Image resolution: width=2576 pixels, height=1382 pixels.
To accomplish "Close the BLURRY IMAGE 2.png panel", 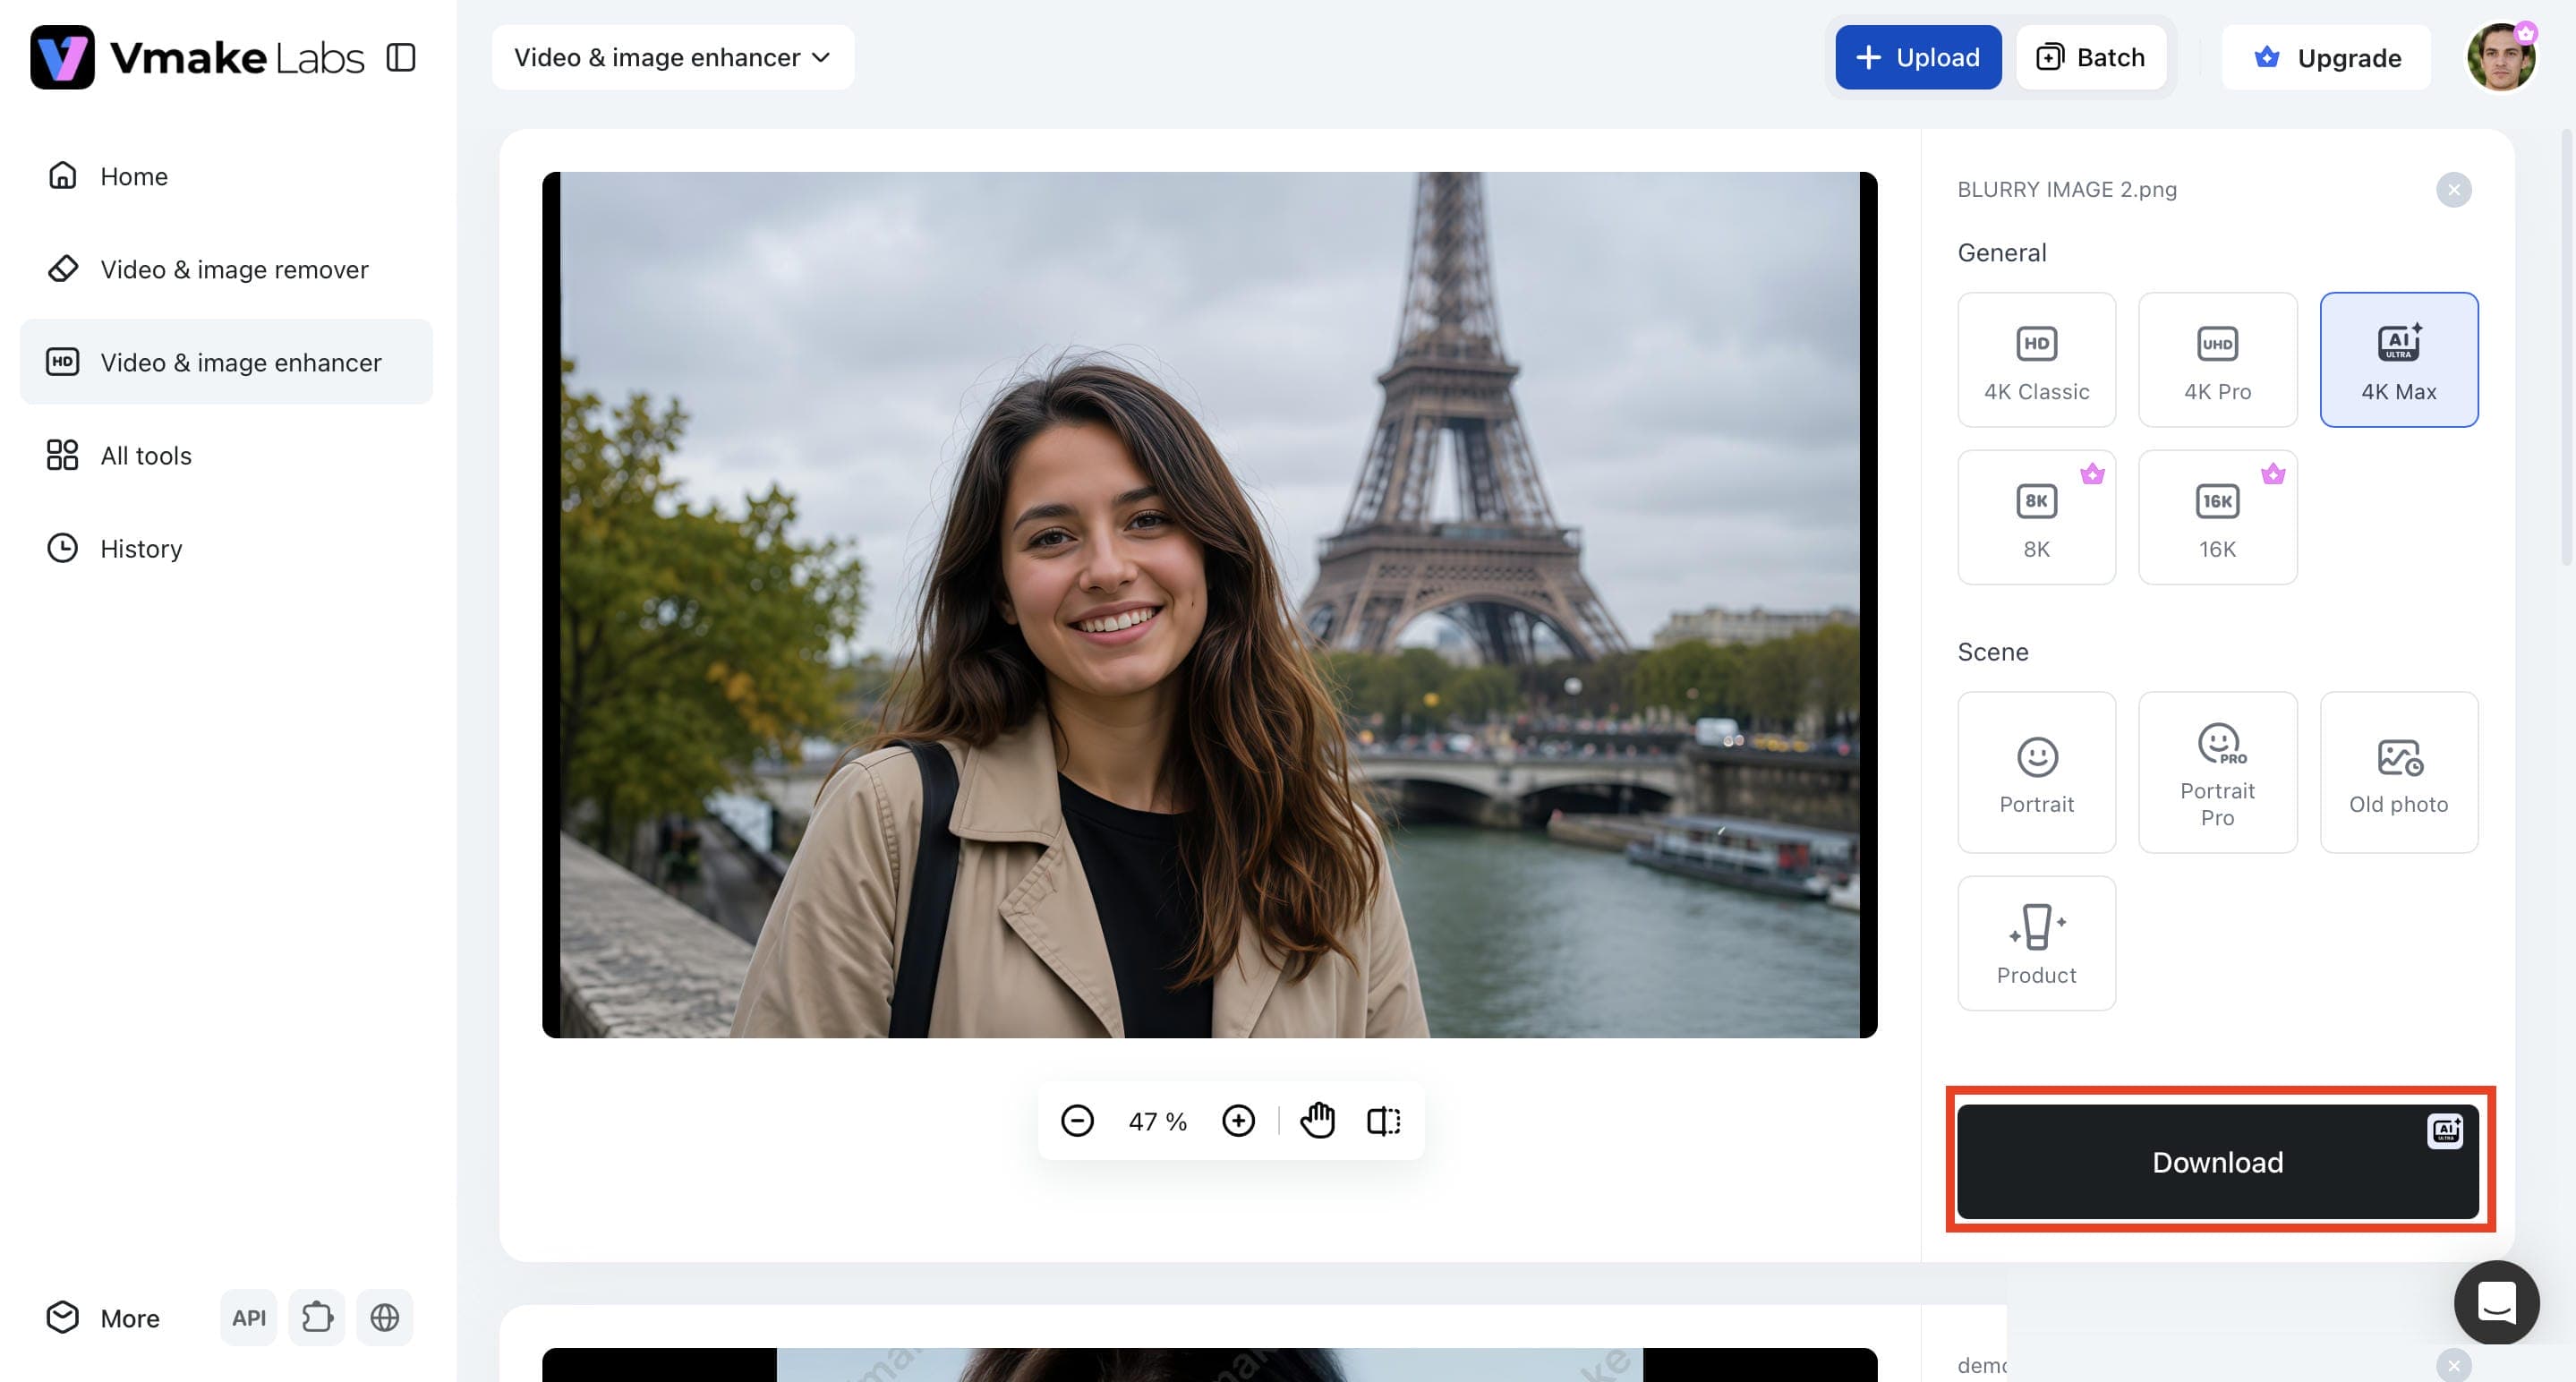I will point(2453,190).
